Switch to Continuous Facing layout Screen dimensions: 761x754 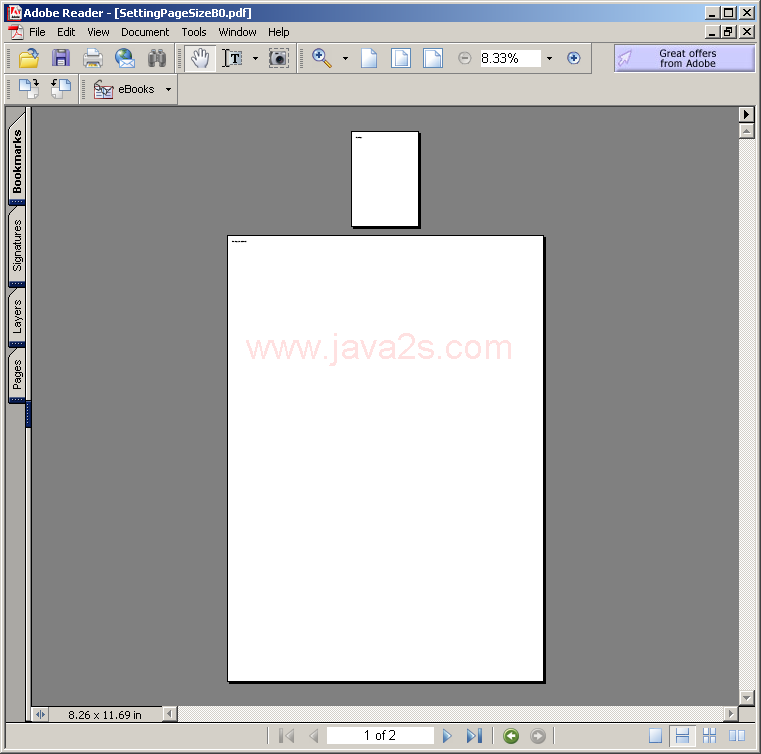pyautogui.click(x=710, y=736)
